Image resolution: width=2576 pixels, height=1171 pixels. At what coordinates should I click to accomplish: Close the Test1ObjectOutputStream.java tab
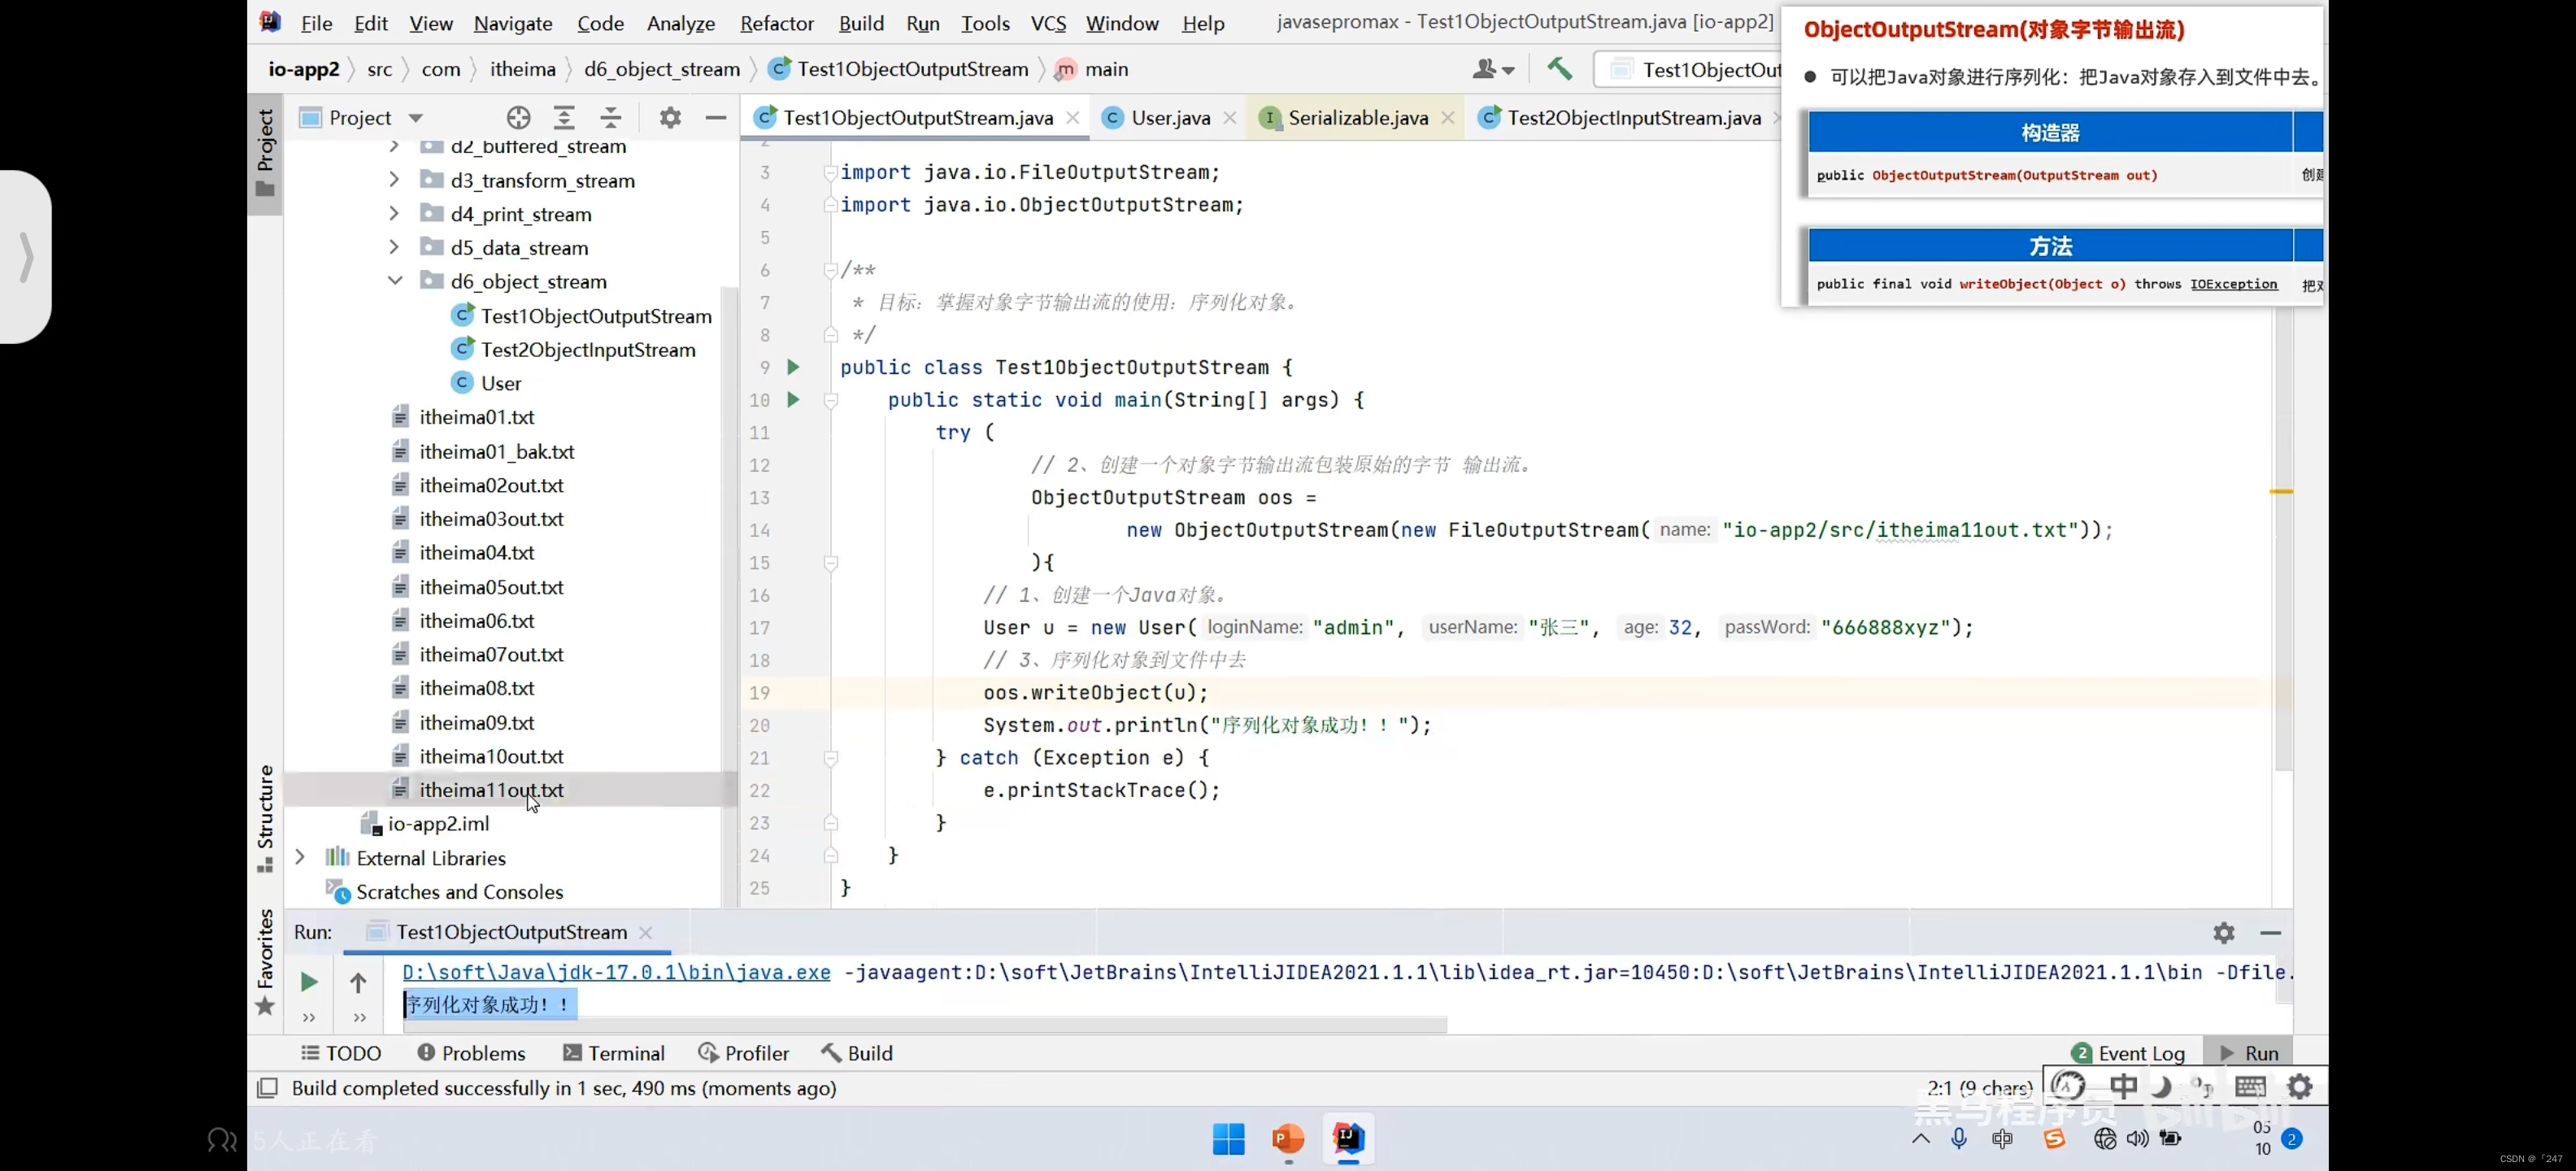pyautogui.click(x=1072, y=118)
